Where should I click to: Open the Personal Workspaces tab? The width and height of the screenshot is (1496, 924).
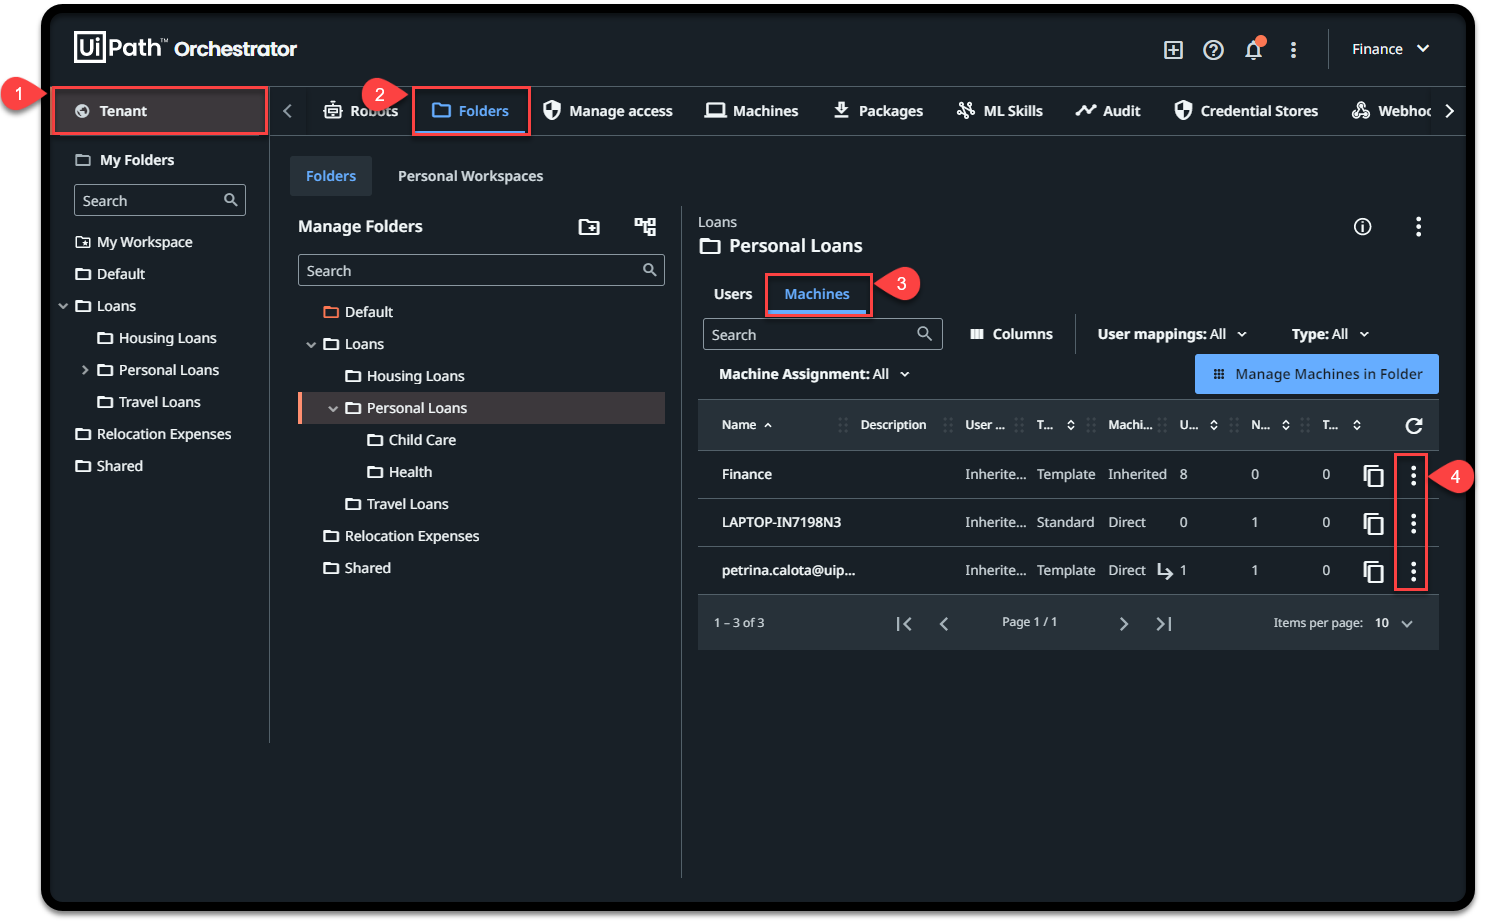click(470, 176)
